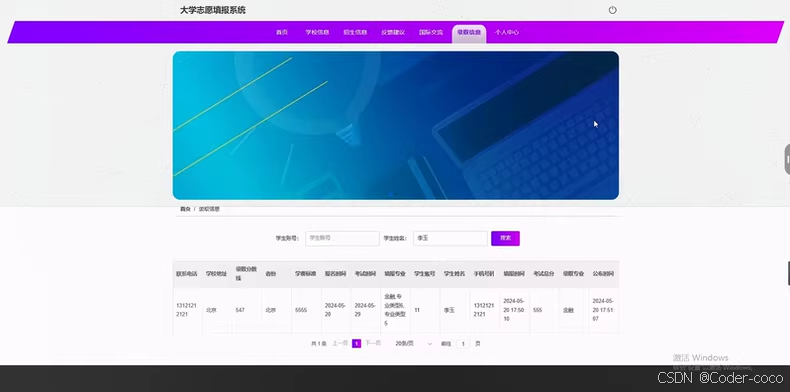This screenshot has height=392, width=790.
Task: Click the go-to page number box
Action: tap(463, 344)
